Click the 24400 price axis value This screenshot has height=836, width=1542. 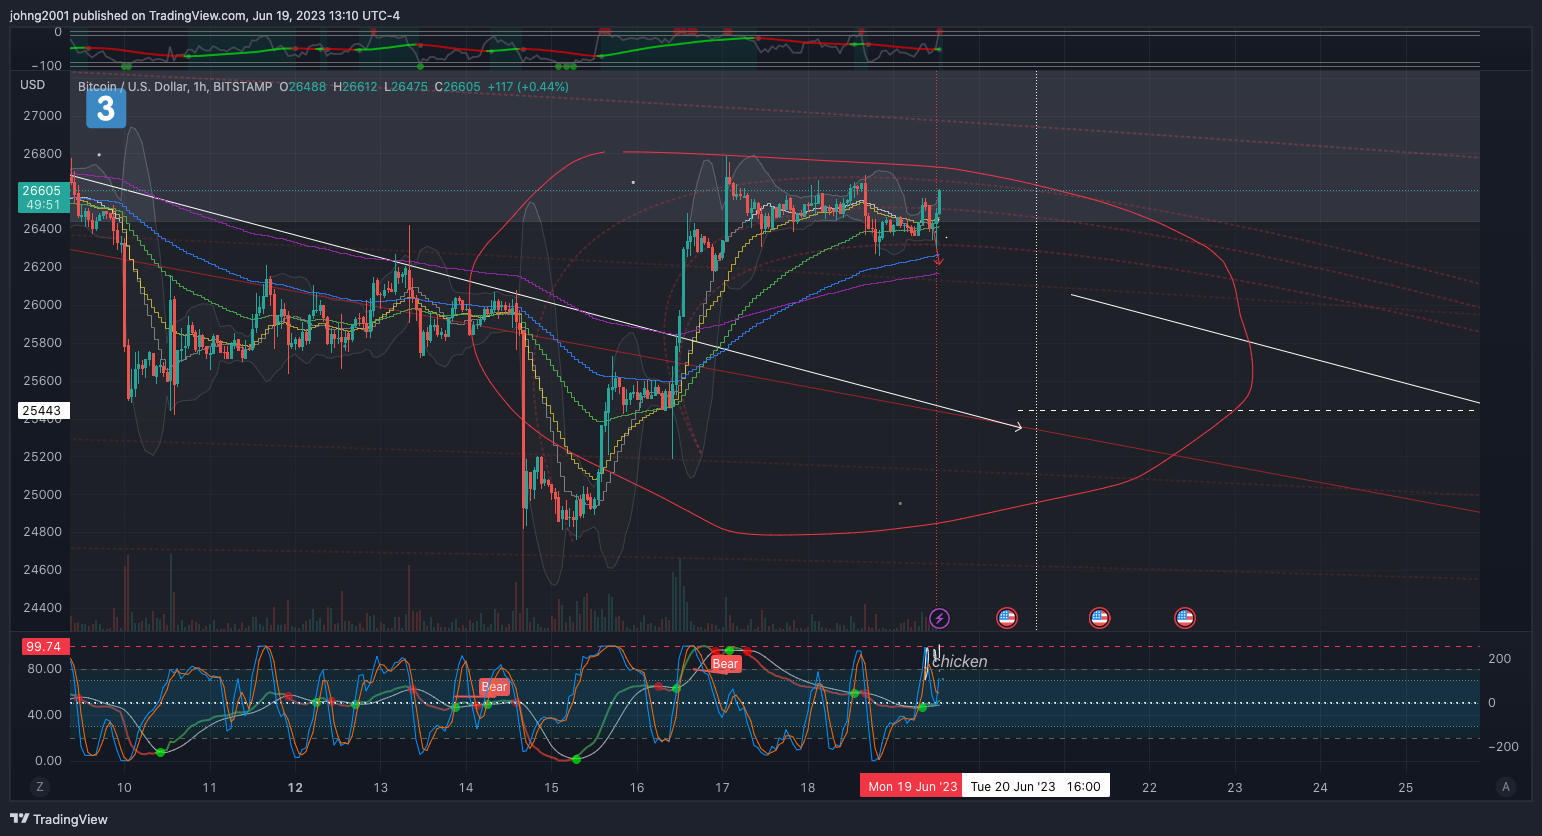pos(42,608)
